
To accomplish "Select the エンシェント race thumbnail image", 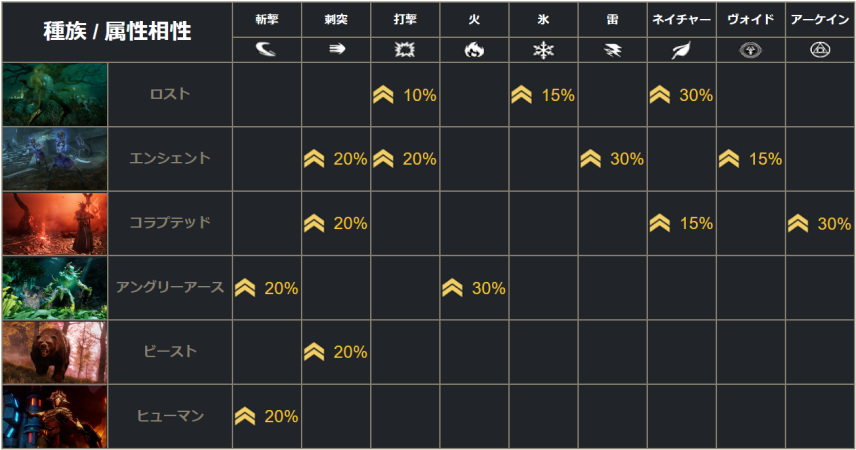I will click(55, 159).
